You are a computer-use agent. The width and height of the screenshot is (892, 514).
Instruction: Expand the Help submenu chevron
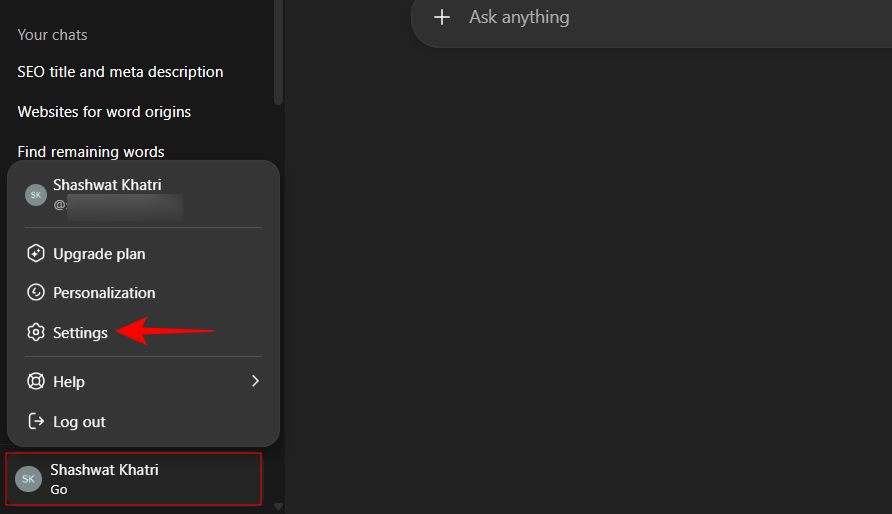[x=255, y=381]
